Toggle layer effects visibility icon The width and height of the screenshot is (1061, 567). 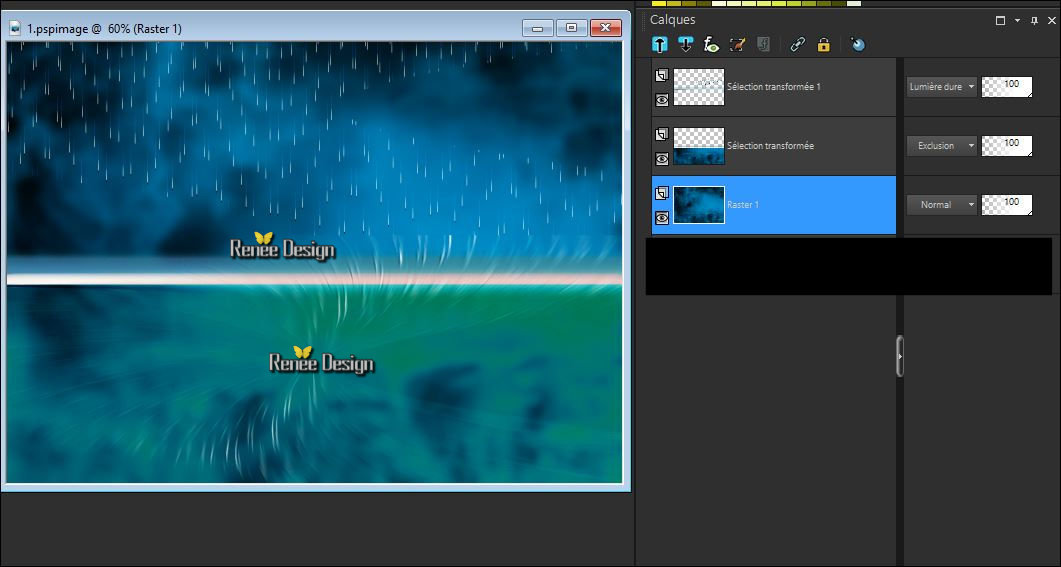pyautogui.click(x=711, y=45)
